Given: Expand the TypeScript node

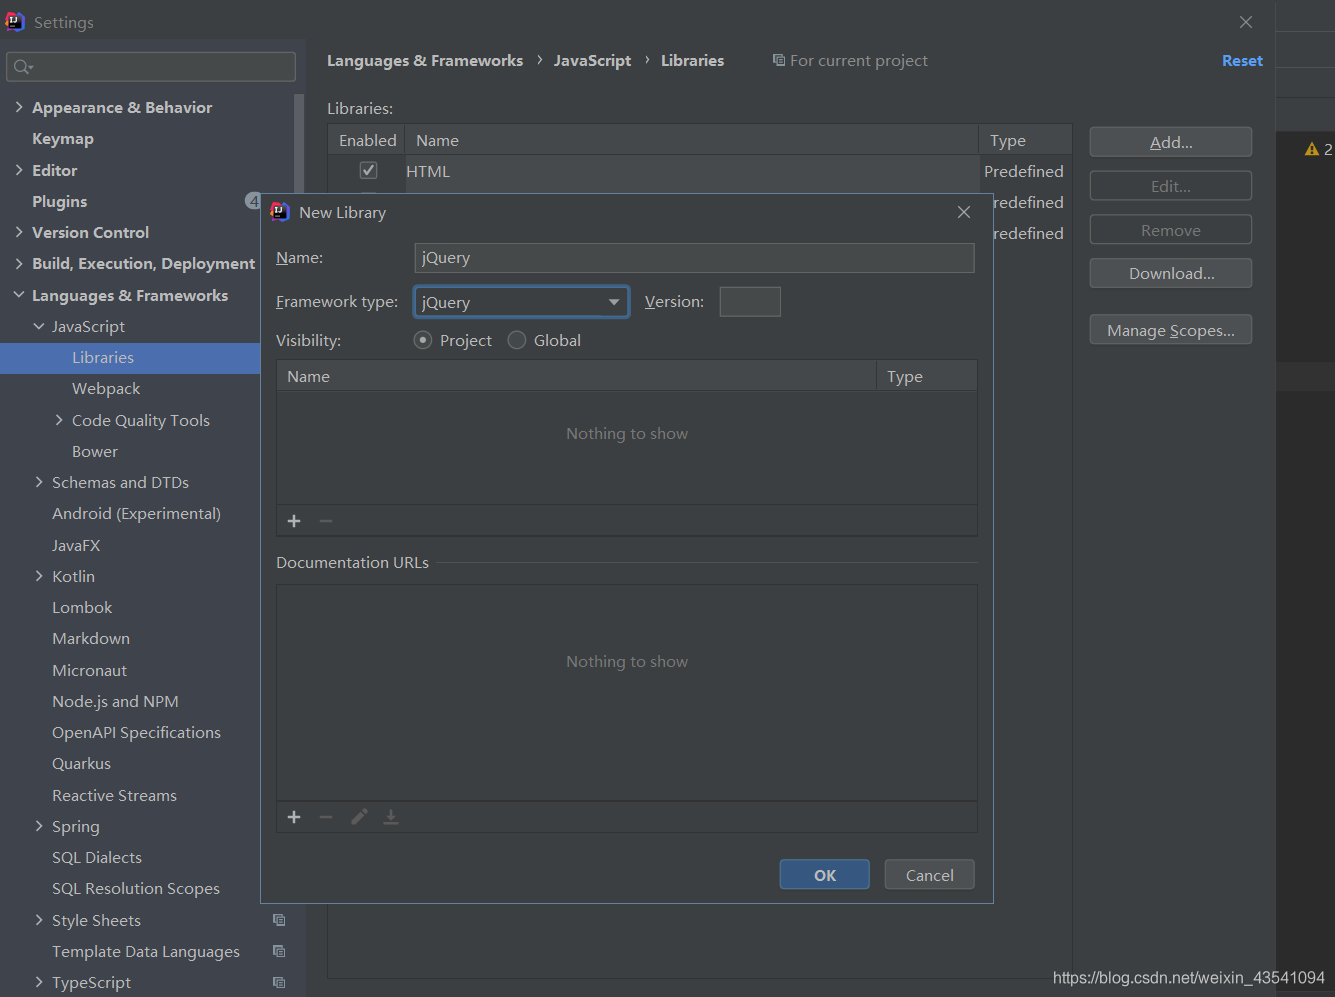Looking at the screenshot, I should coord(39,982).
